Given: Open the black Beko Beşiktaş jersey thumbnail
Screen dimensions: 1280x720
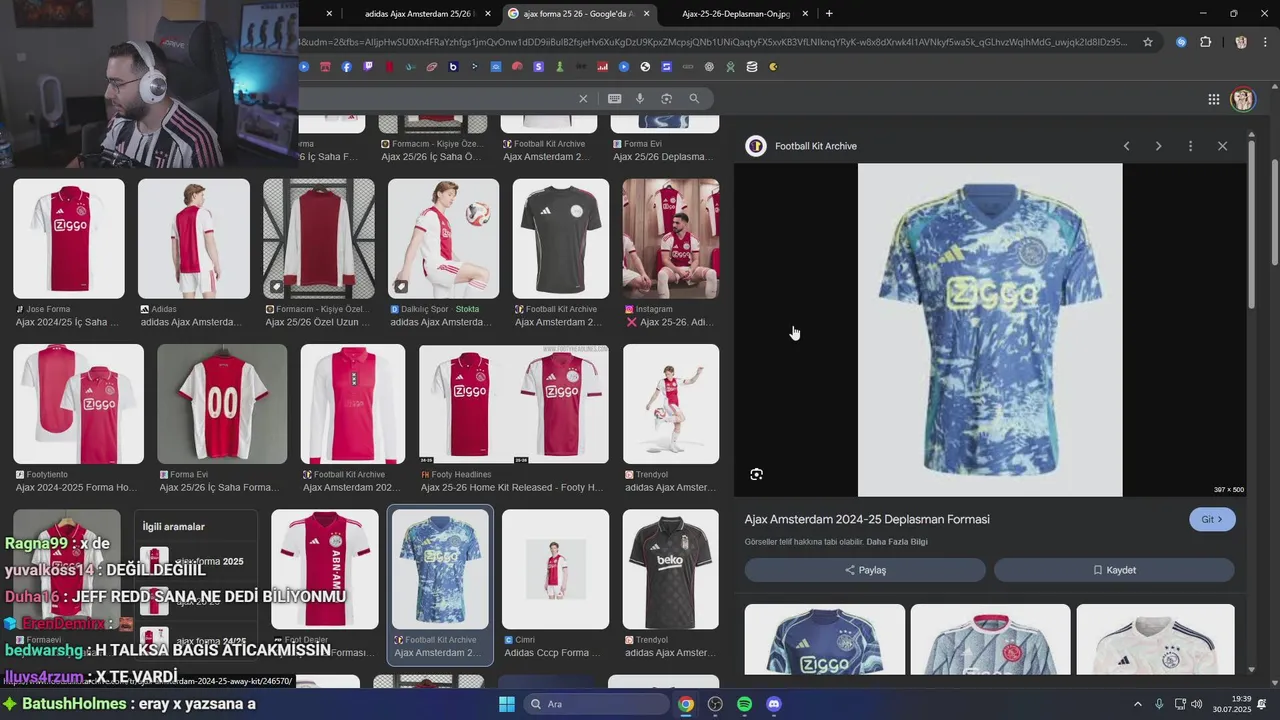Looking at the screenshot, I should [x=670, y=569].
